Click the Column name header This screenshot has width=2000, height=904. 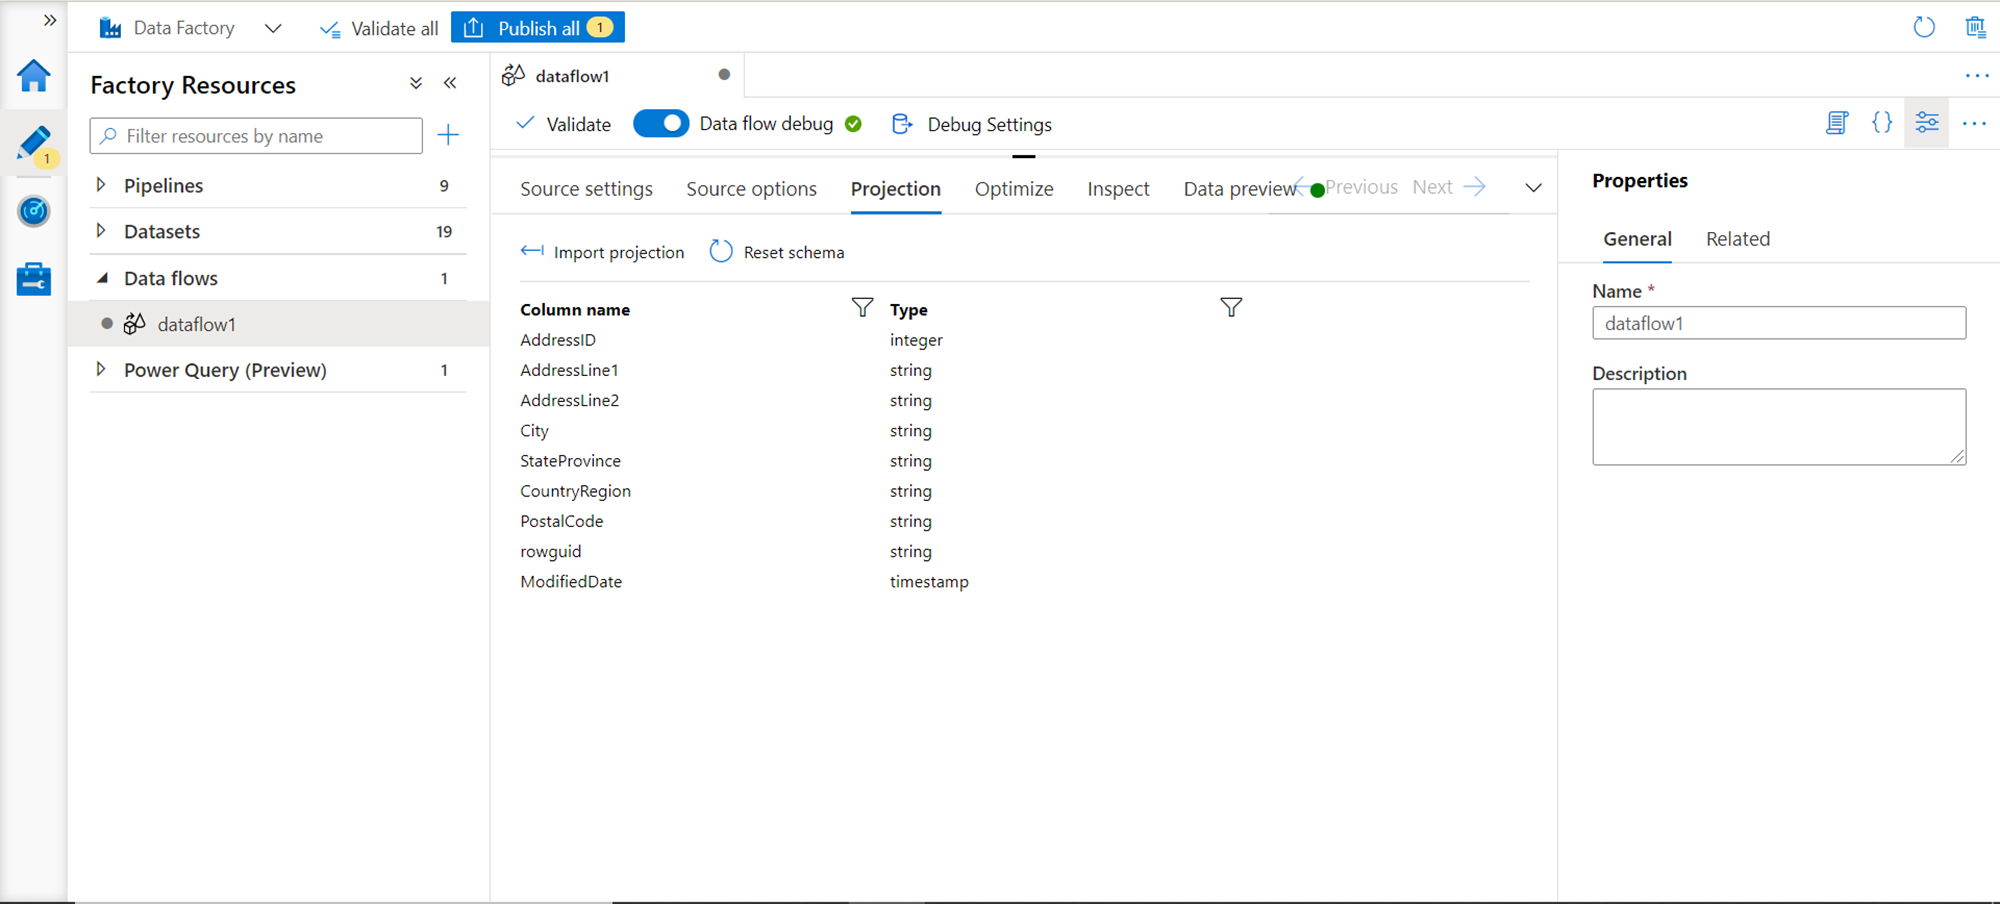coord(575,310)
